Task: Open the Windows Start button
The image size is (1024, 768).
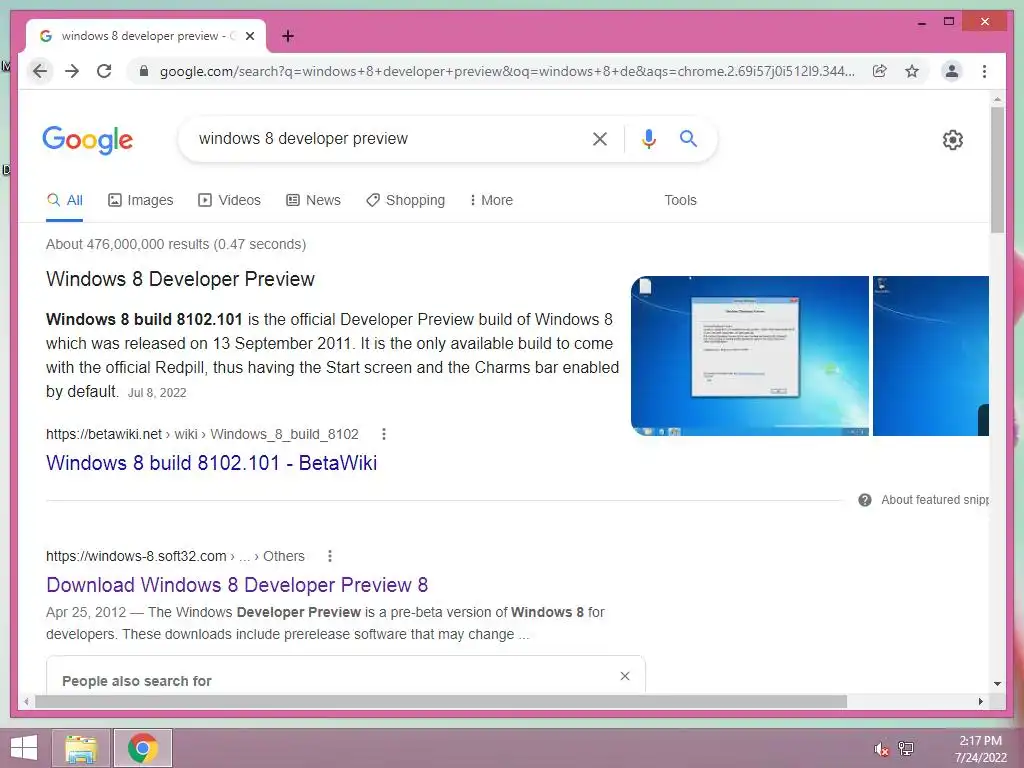Action: coord(24,748)
